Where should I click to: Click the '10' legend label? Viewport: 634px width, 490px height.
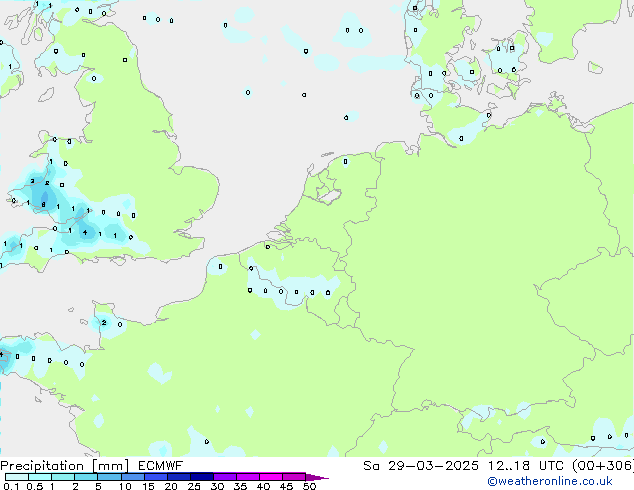point(125,486)
